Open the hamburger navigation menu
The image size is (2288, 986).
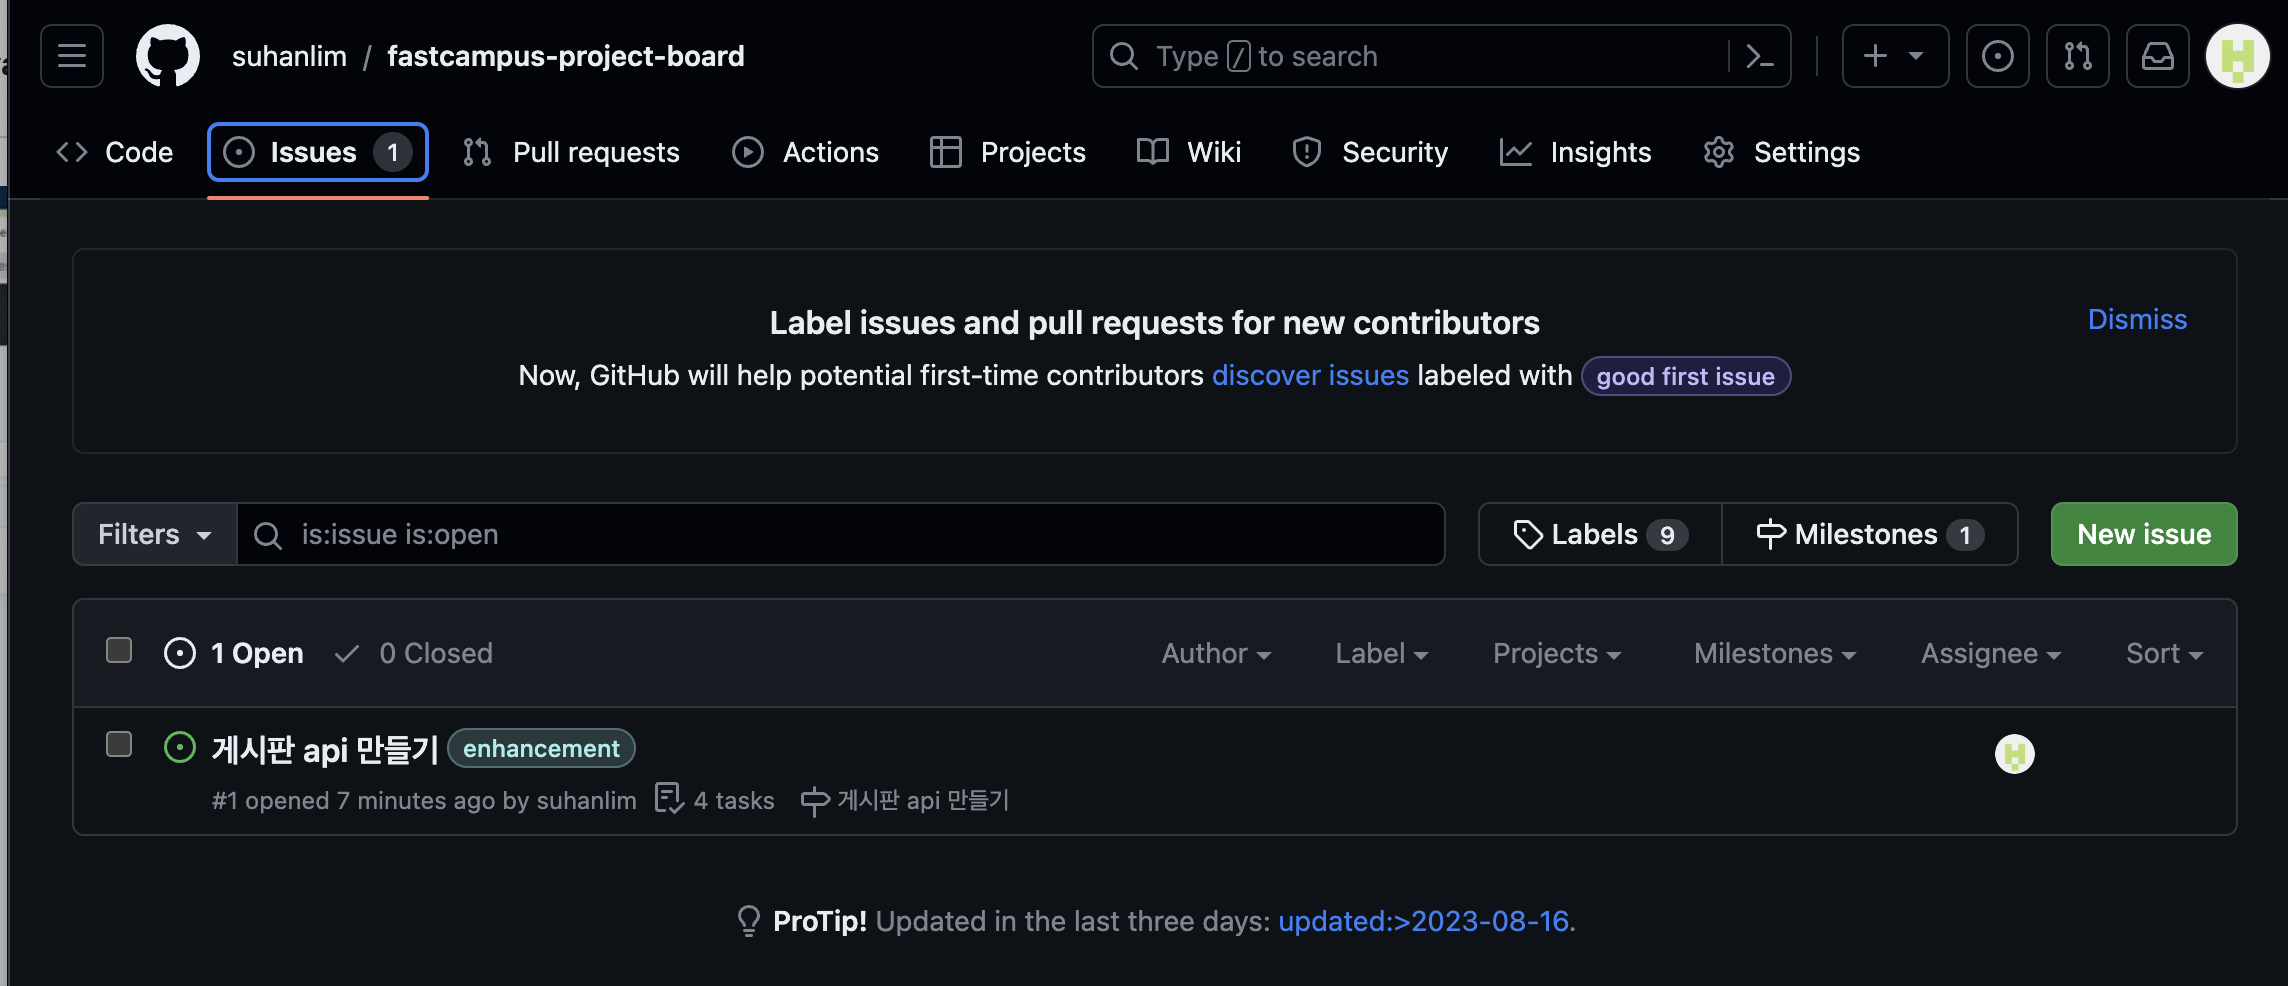coord(72,56)
